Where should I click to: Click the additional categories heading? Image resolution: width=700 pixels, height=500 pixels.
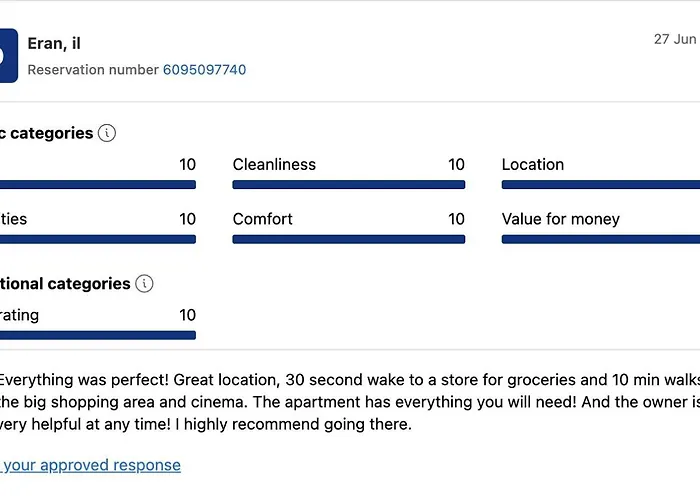65,284
